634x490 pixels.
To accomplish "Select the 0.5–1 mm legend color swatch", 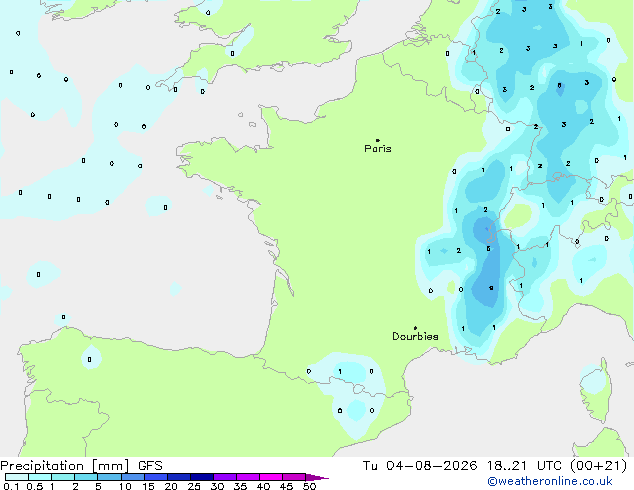I will (40, 477).
